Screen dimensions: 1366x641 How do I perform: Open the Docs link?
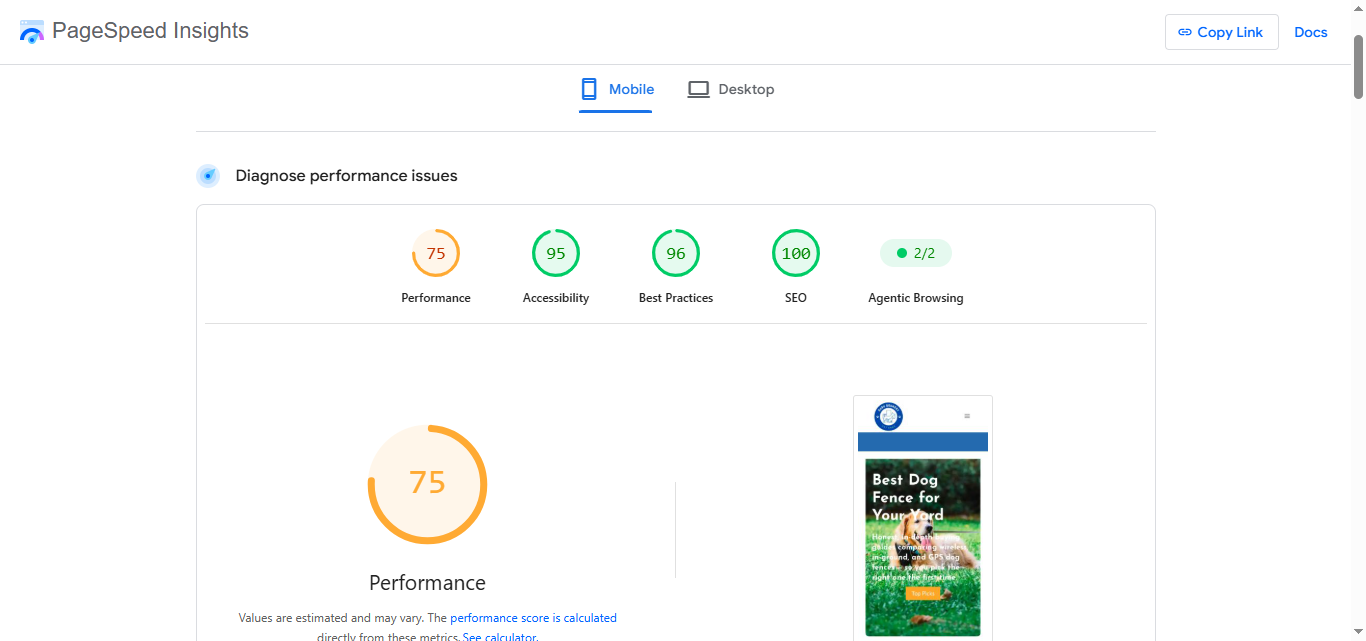click(x=1311, y=32)
